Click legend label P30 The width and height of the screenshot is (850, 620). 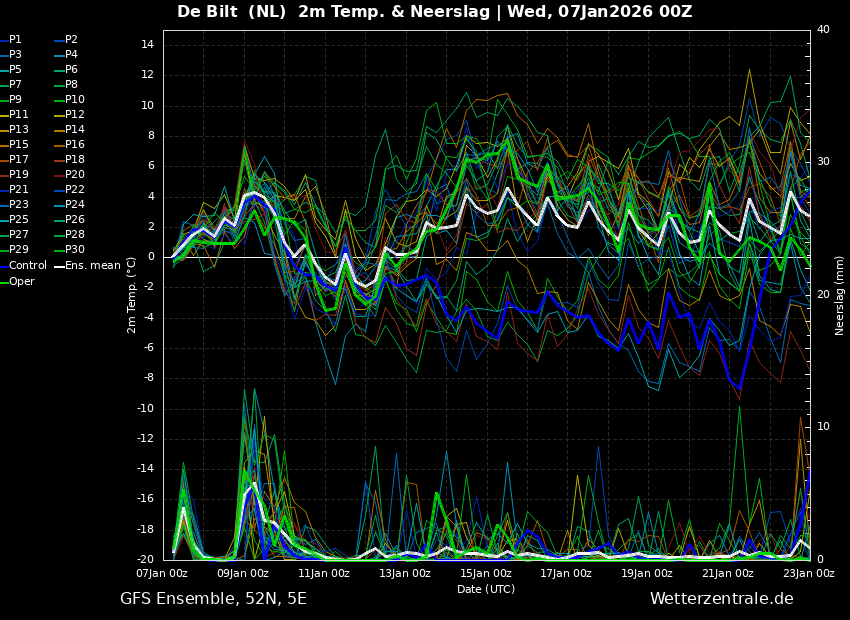point(69,249)
